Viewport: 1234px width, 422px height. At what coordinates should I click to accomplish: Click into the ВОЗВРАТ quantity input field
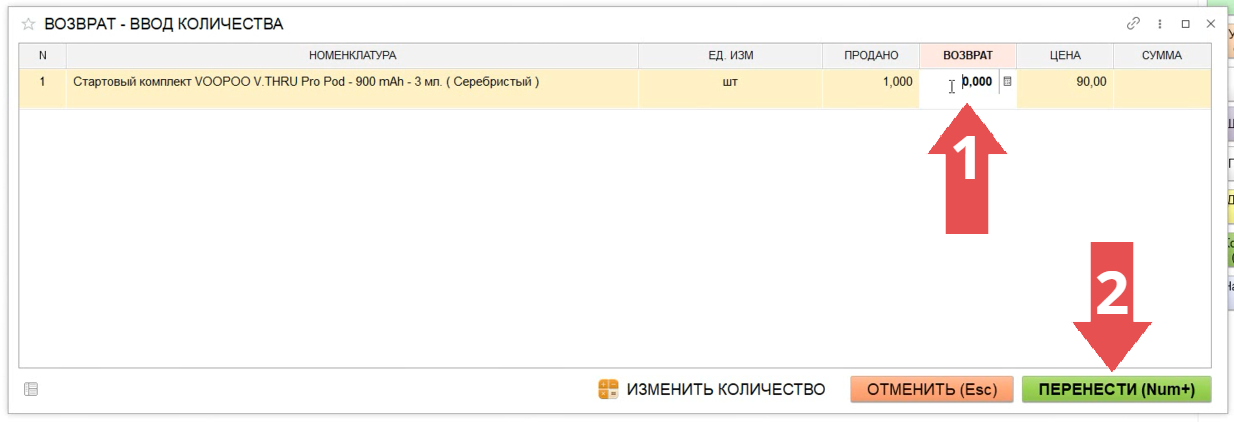click(x=976, y=82)
